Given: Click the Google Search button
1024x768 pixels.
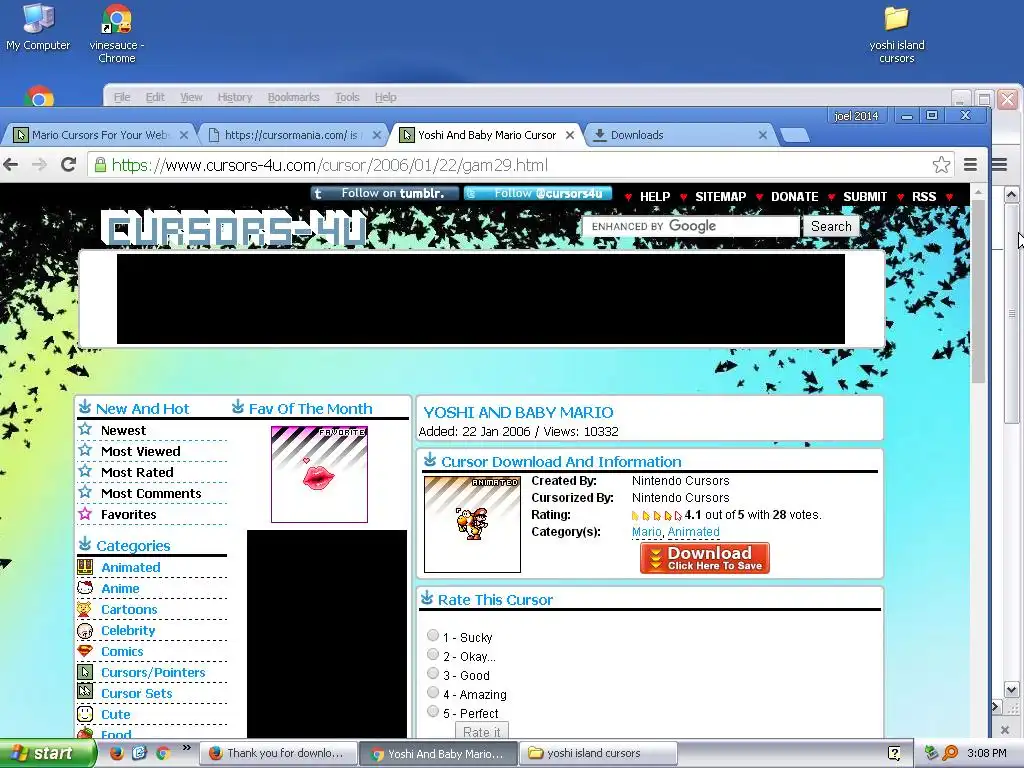Looking at the screenshot, I should click(831, 227).
